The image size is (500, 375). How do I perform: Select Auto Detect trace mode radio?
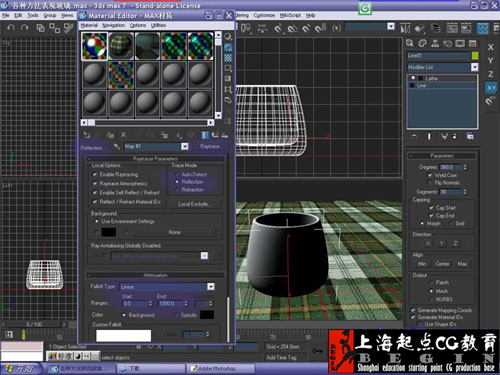click(177, 174)
